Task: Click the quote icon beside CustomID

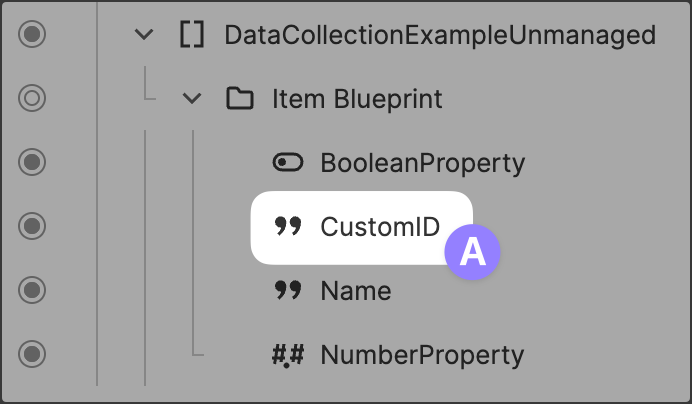Action: 288,227
